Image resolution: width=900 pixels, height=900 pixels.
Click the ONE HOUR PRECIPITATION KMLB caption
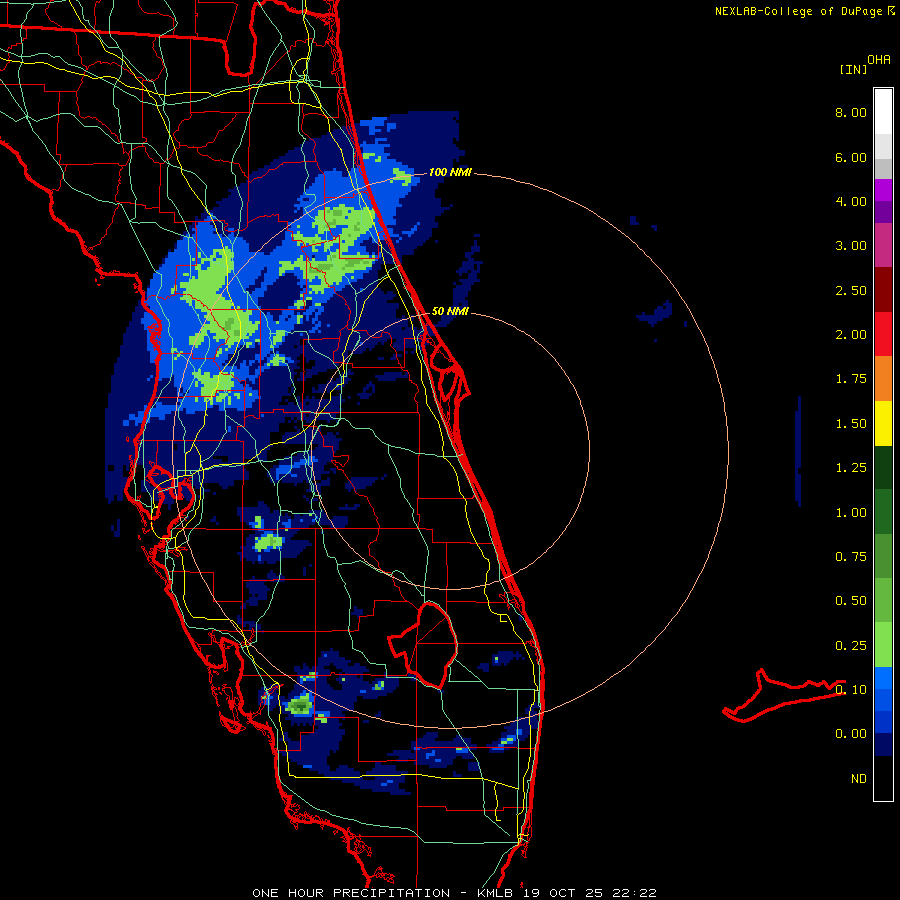(454, 893)
